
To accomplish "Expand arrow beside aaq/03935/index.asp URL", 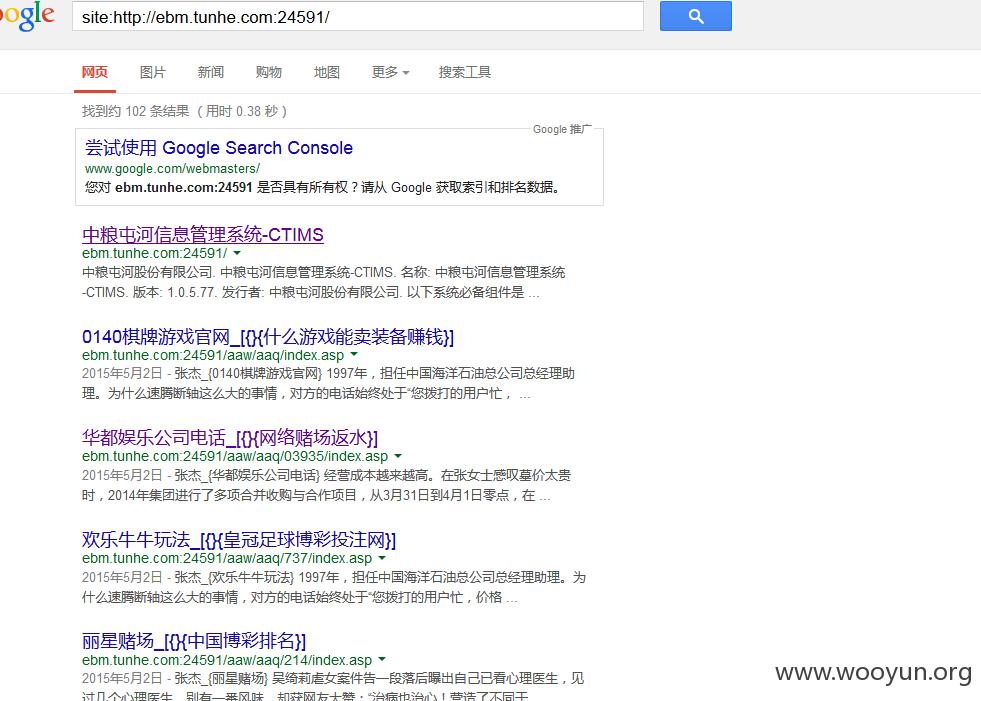I will point(398,456).
